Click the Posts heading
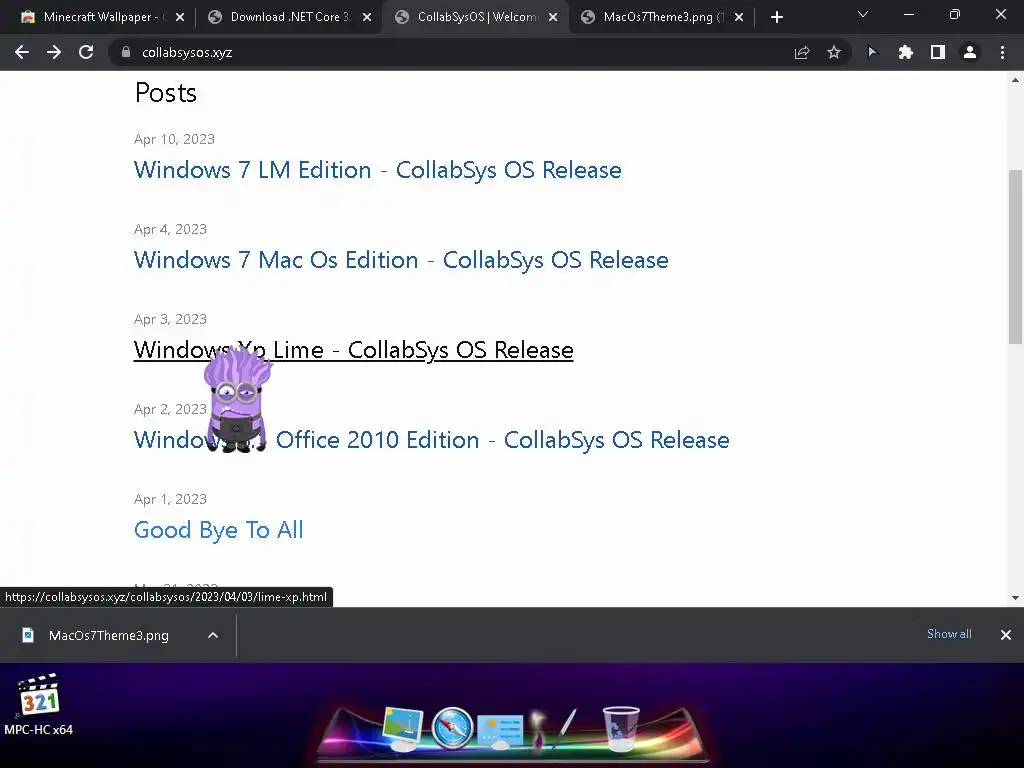 coord(165,93)
